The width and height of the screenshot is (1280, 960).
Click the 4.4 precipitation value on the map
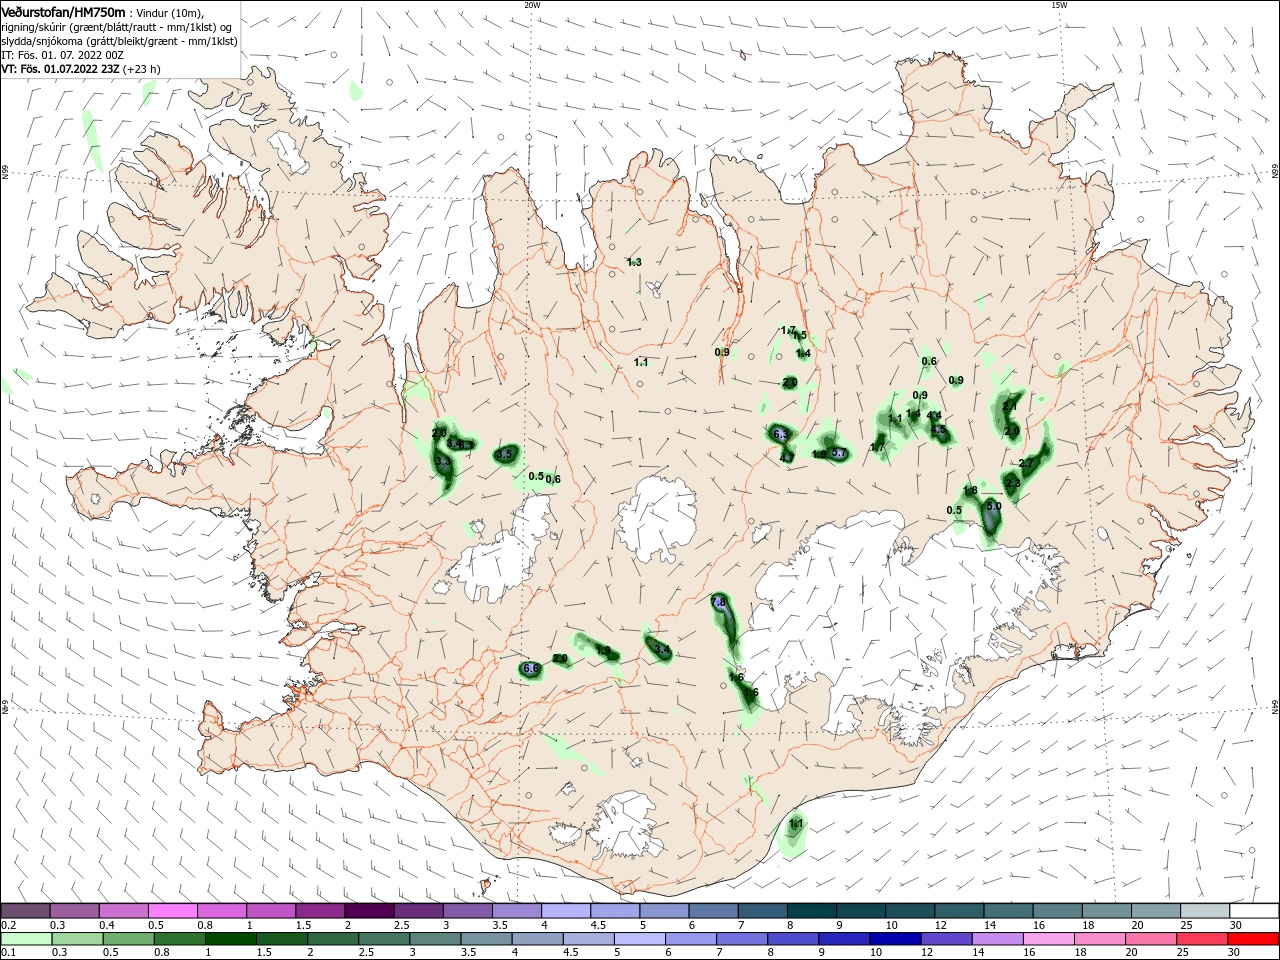[934, 415]
